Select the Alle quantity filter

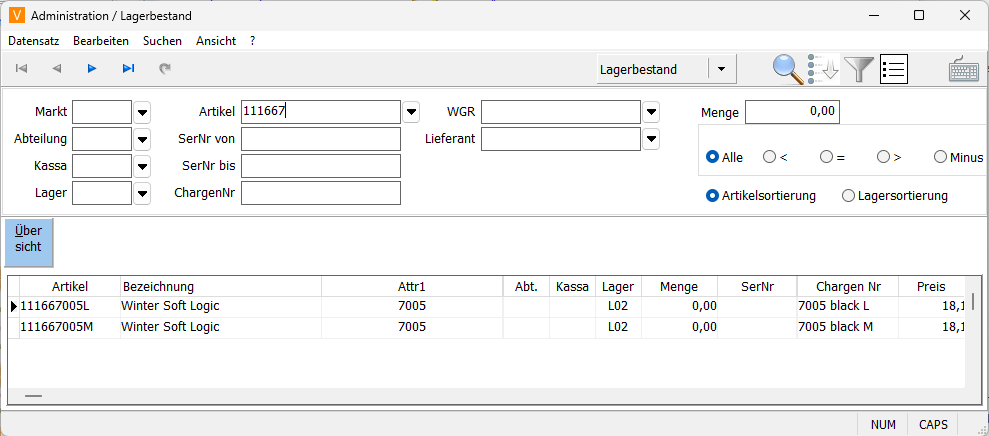point(713,157)
